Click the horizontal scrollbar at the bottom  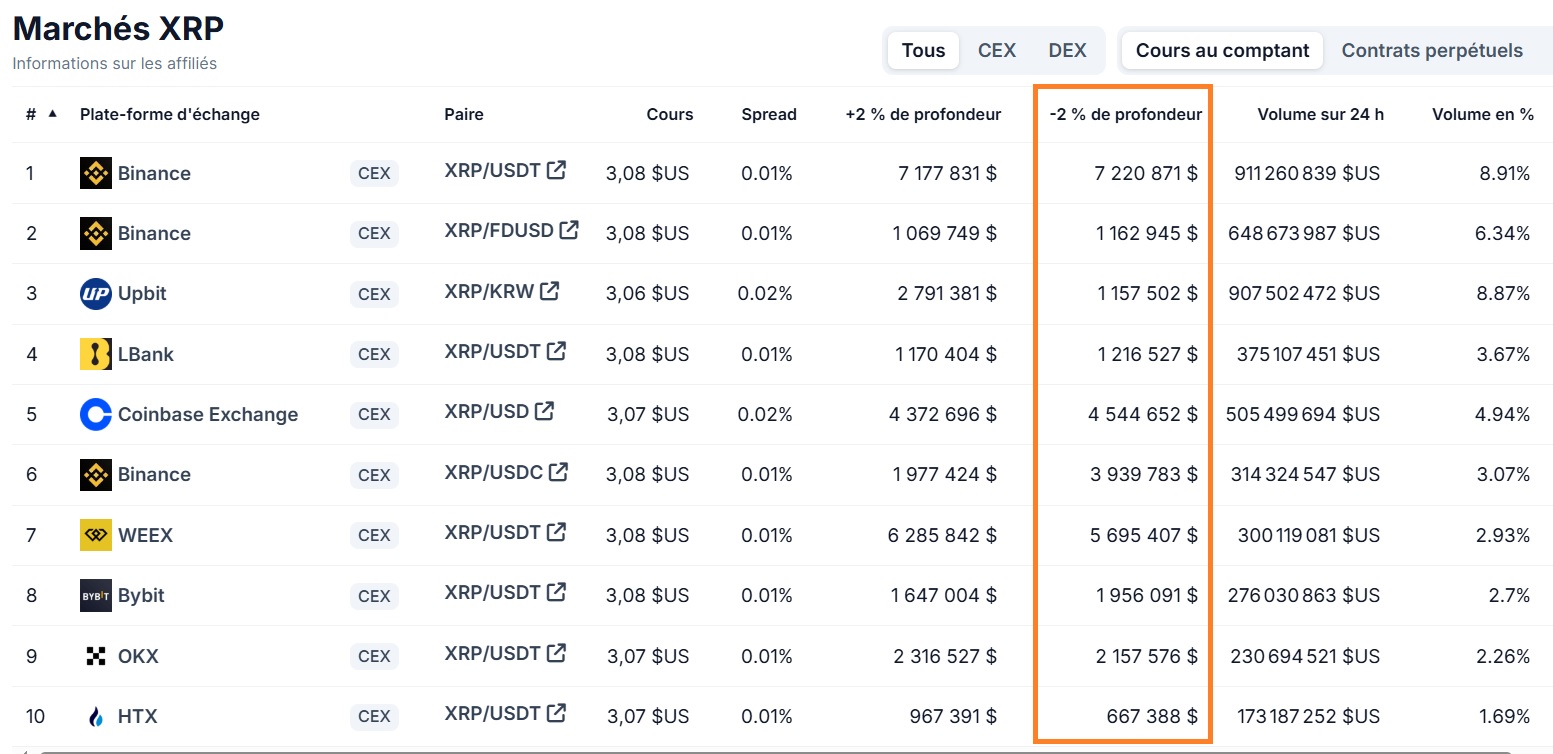coord(776,748)
